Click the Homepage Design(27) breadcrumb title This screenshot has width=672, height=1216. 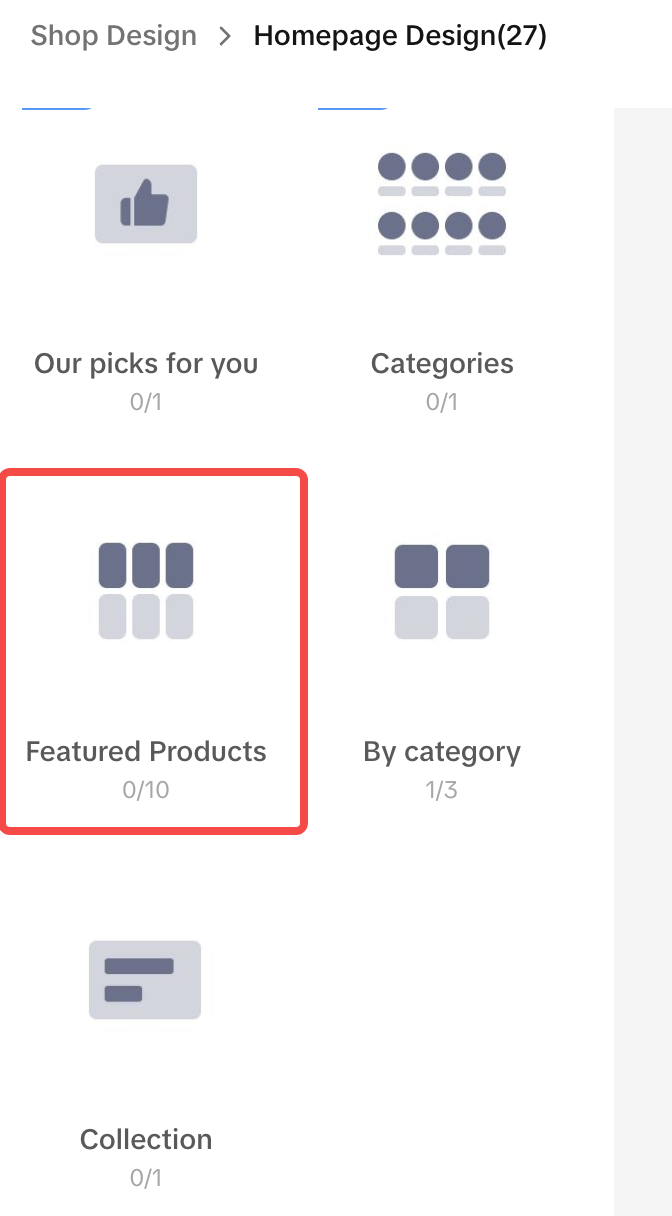[400, 36]
